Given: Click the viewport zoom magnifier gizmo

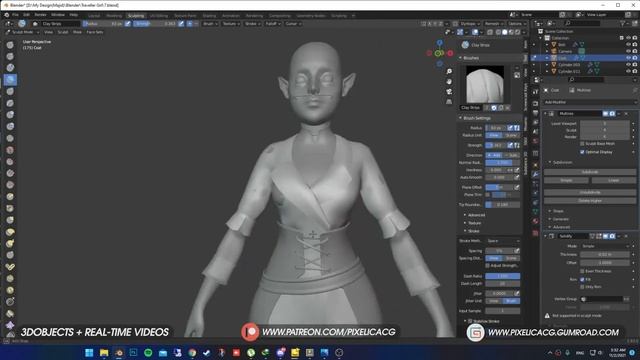Looking at the screenshot, I should pyautogui.click(x=449, y=71).
